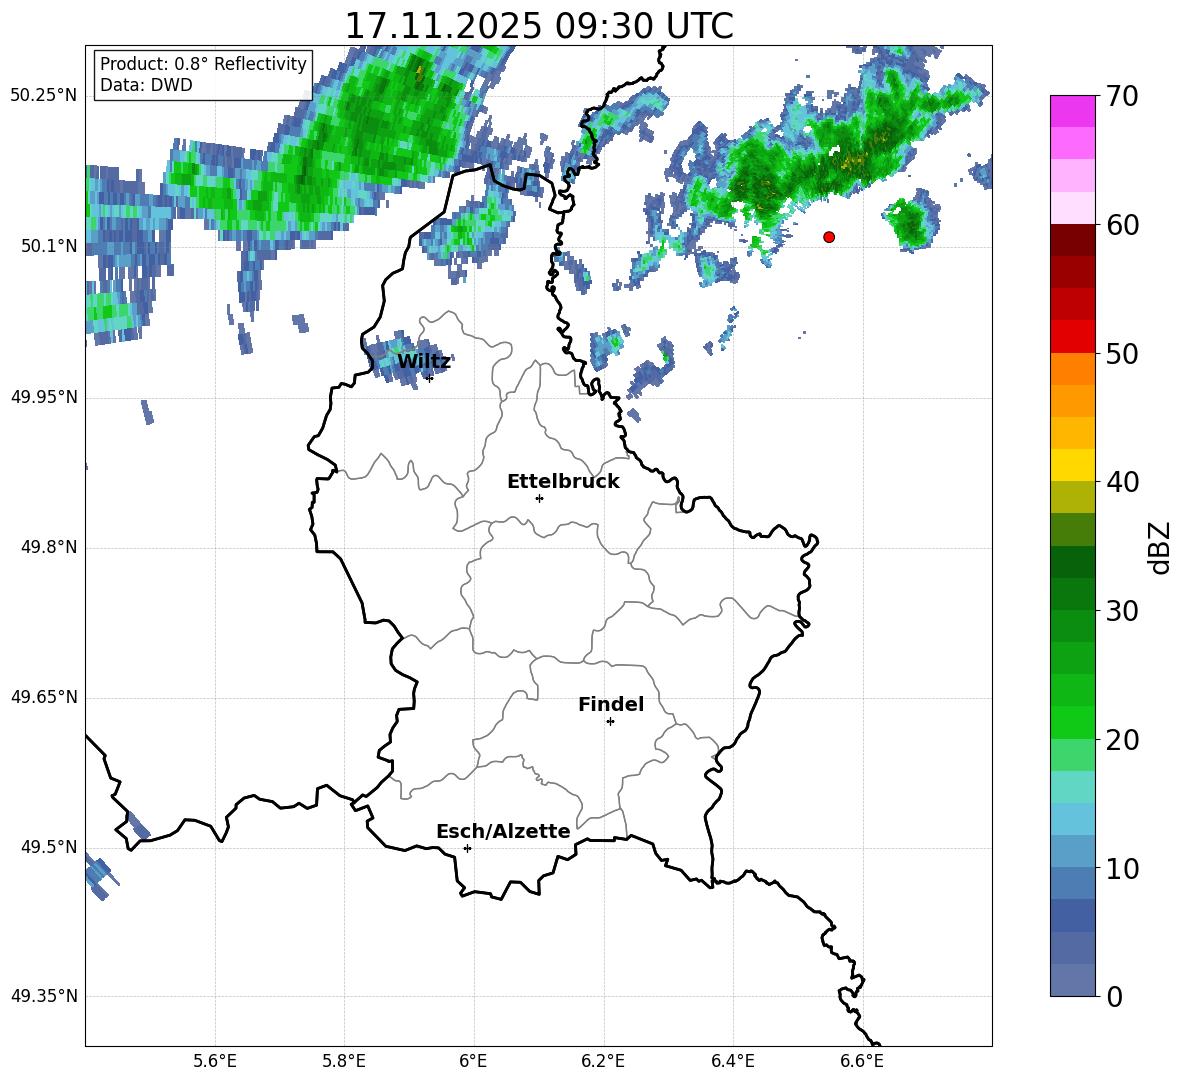The width and height of the screenshot is (1184, 1081).
Task: Click the cross marker below Ettelbruck
Action: coord(539,498)
